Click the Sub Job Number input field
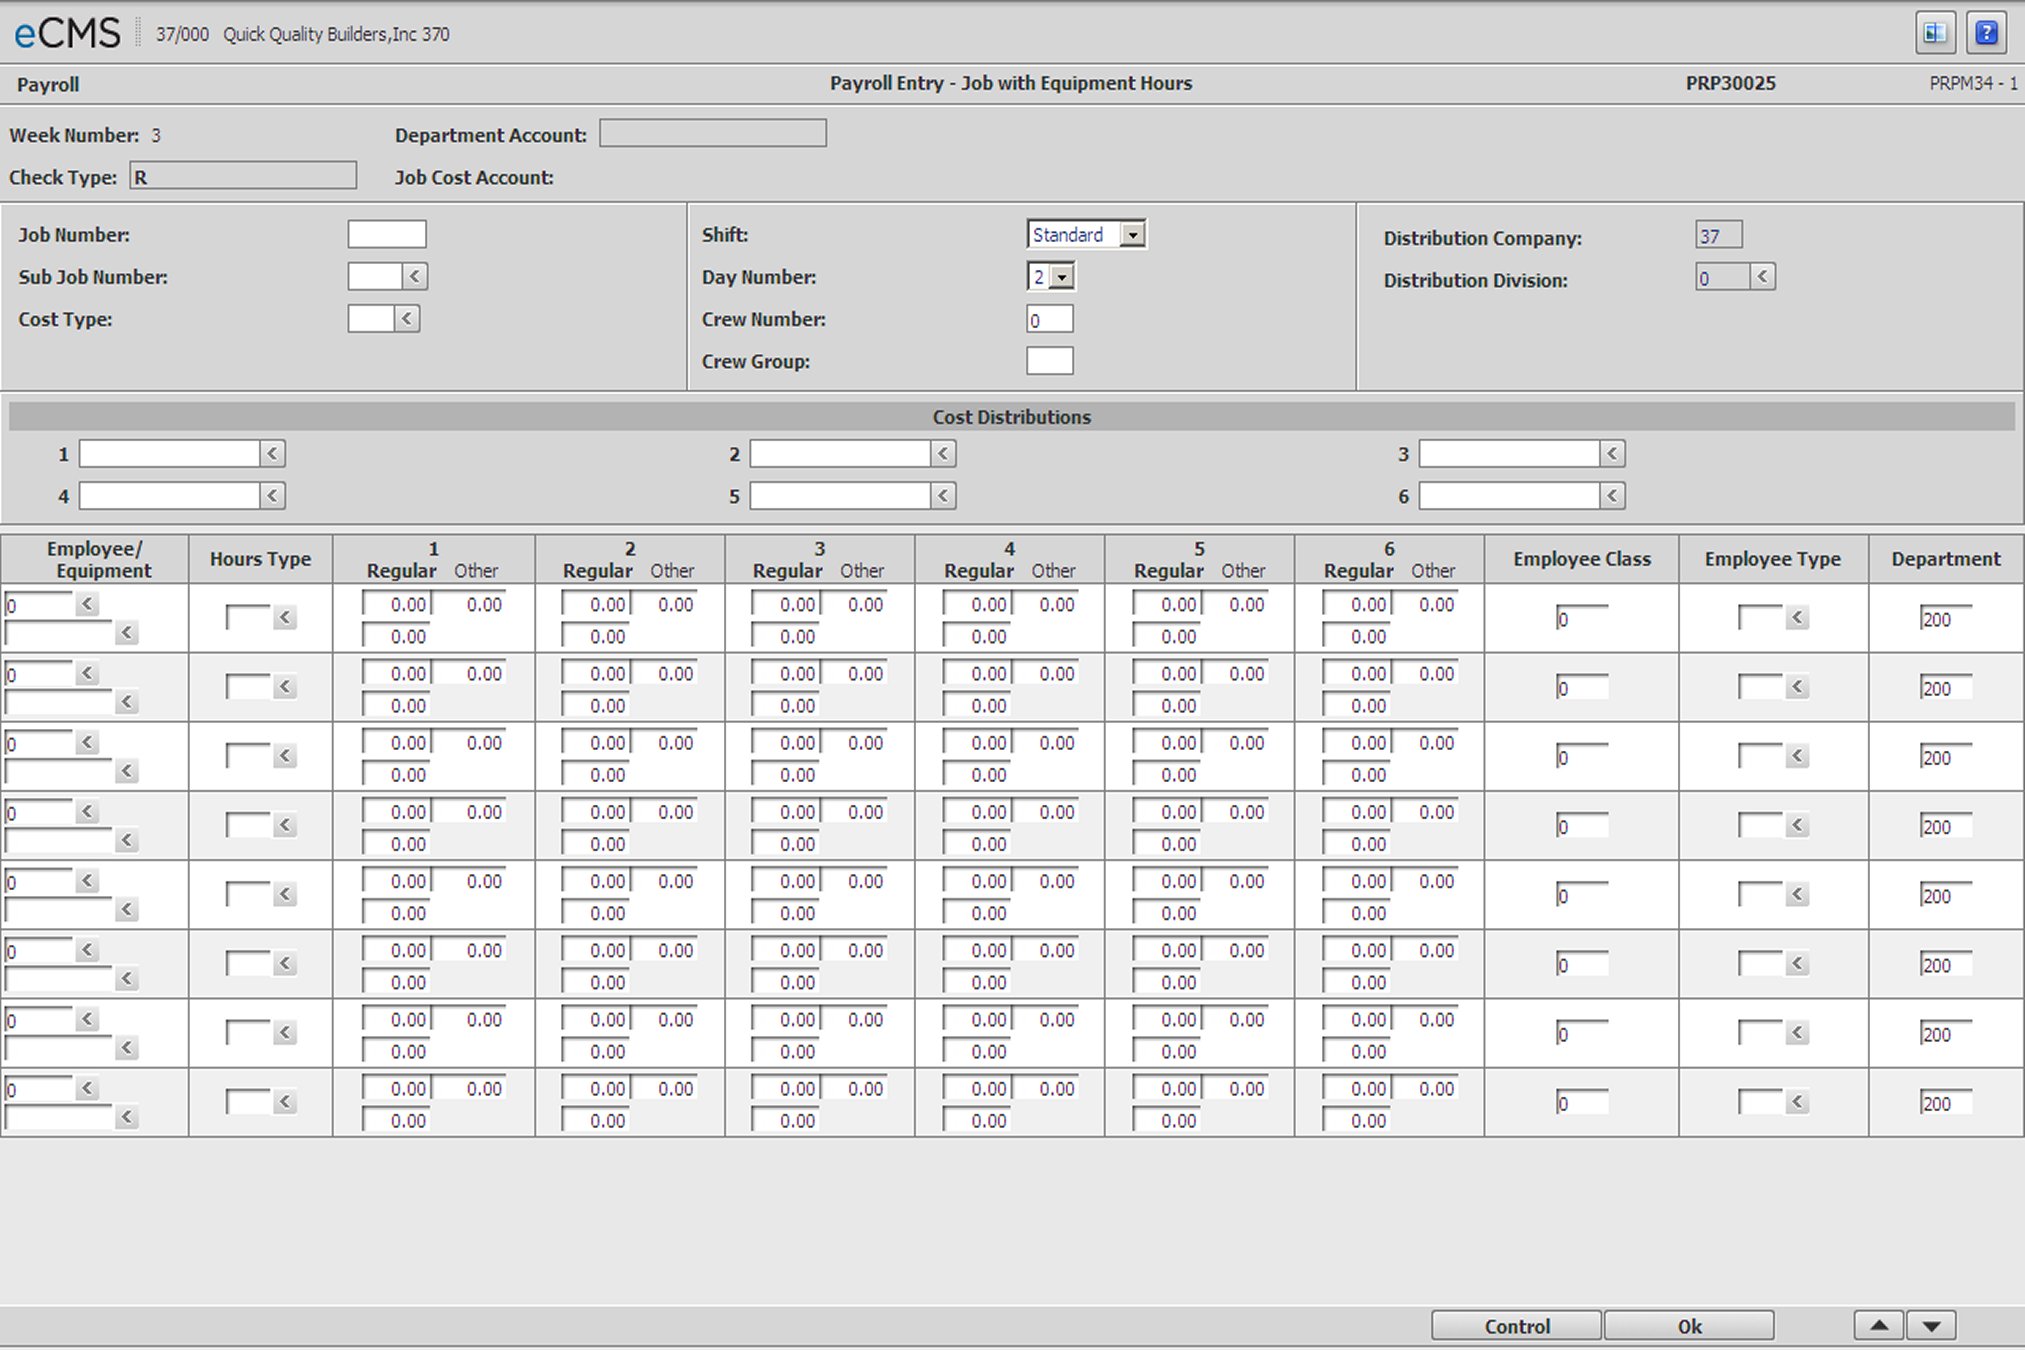2025x1350 pixels. pos(375,277)
